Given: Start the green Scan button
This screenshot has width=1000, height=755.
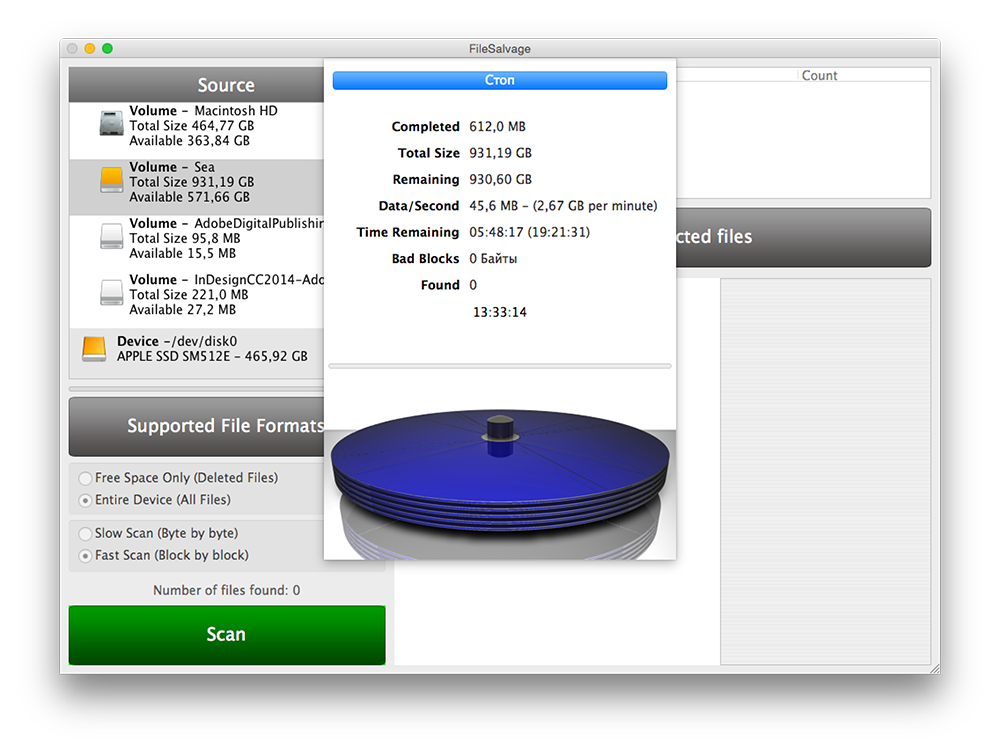Looking at the screenshot, I should 226,635.
